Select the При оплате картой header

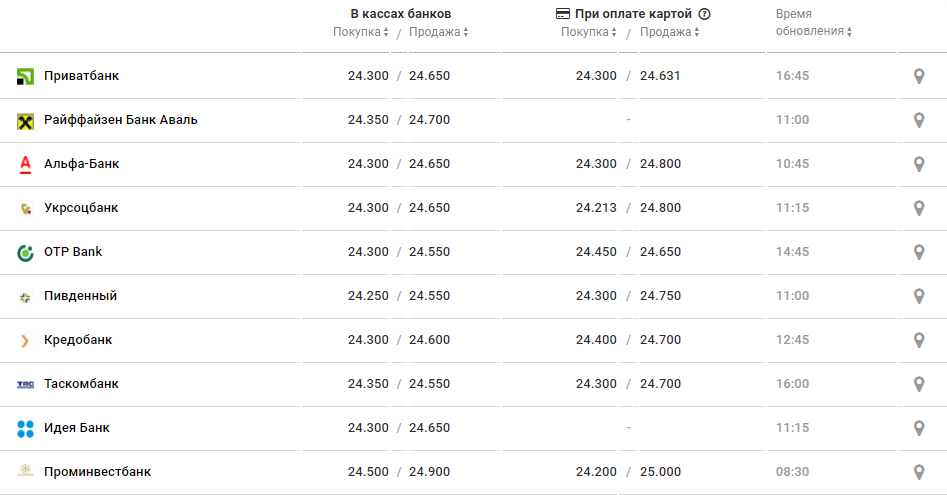pos(633,14)
